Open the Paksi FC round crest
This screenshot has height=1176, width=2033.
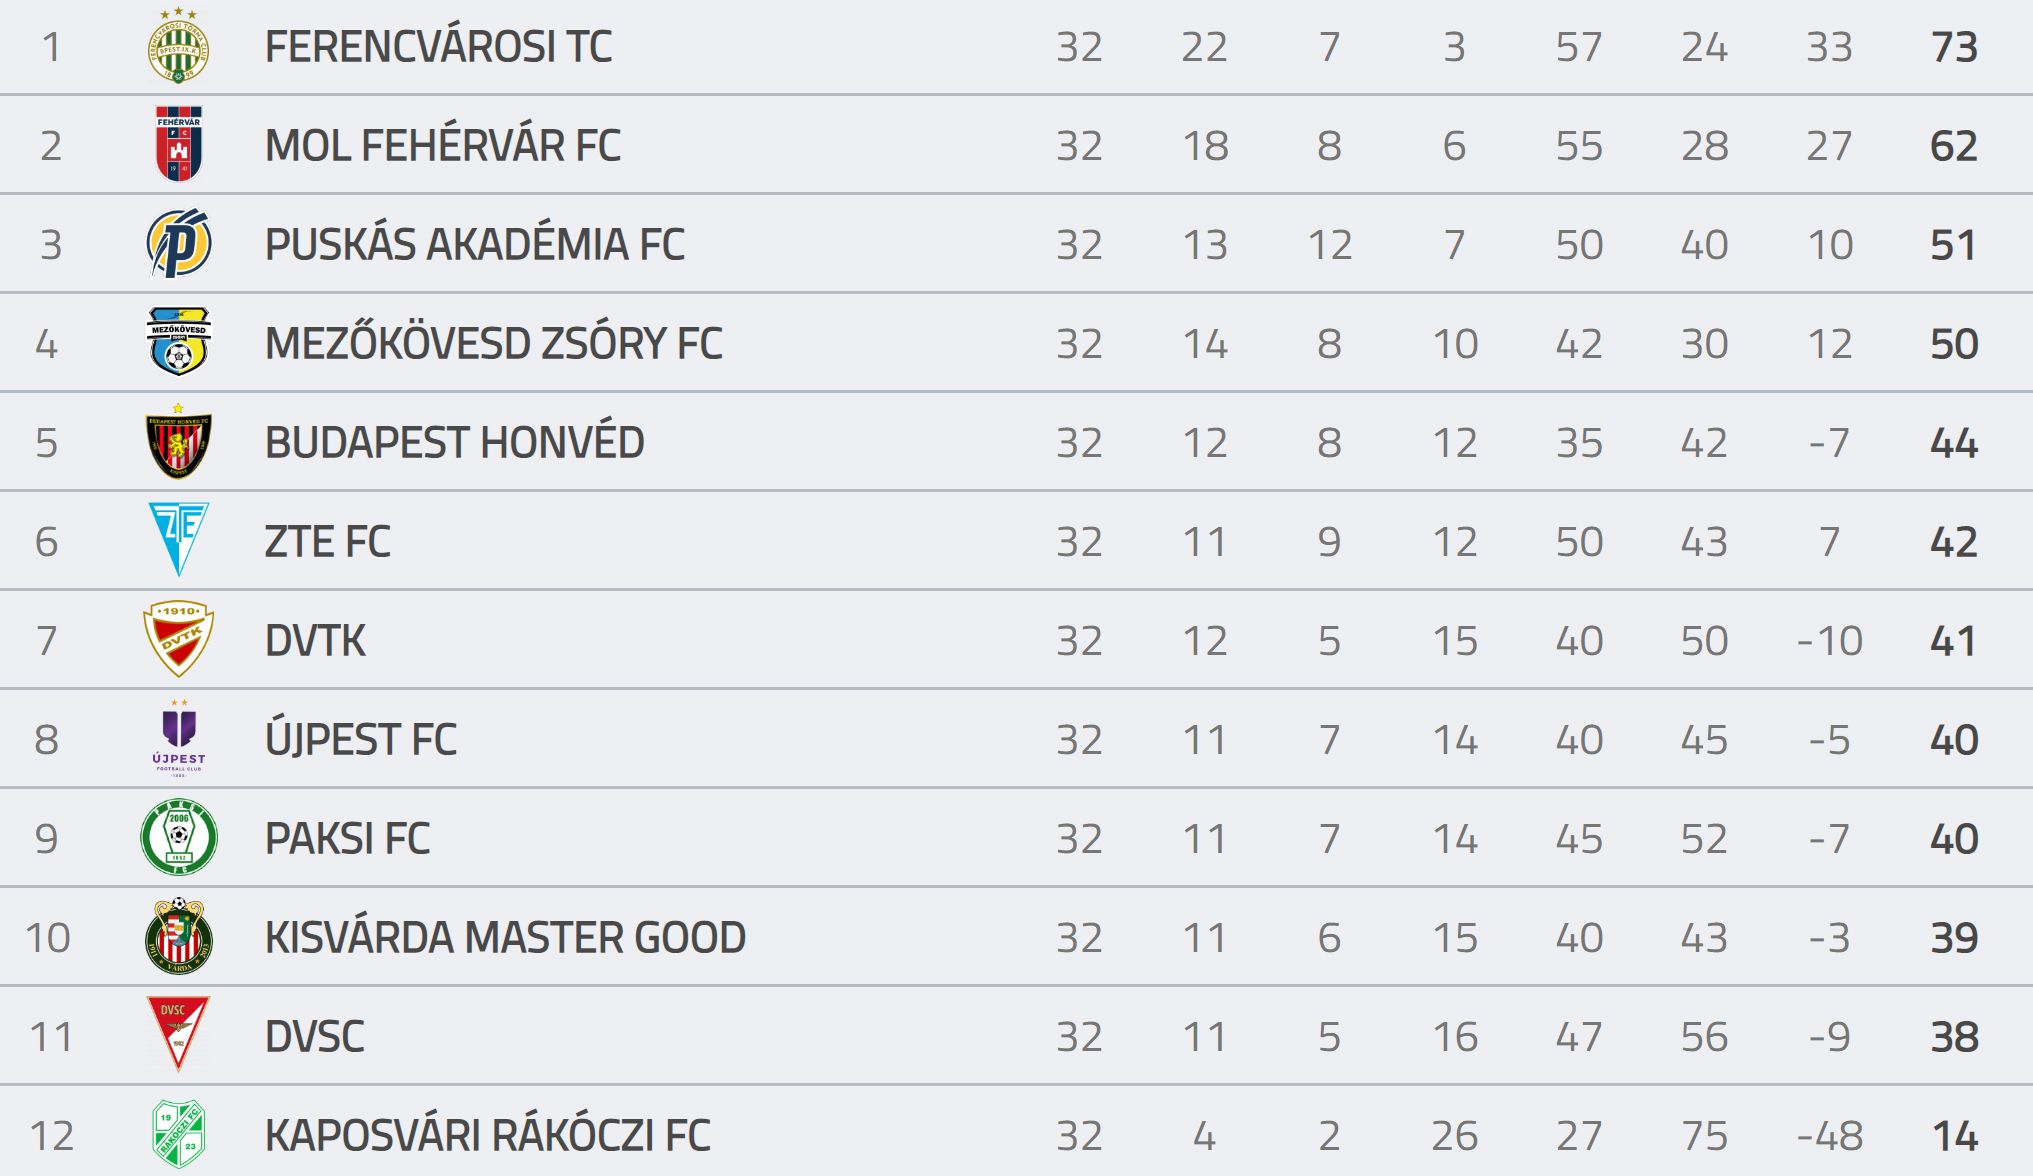click(x=179, y=837)
